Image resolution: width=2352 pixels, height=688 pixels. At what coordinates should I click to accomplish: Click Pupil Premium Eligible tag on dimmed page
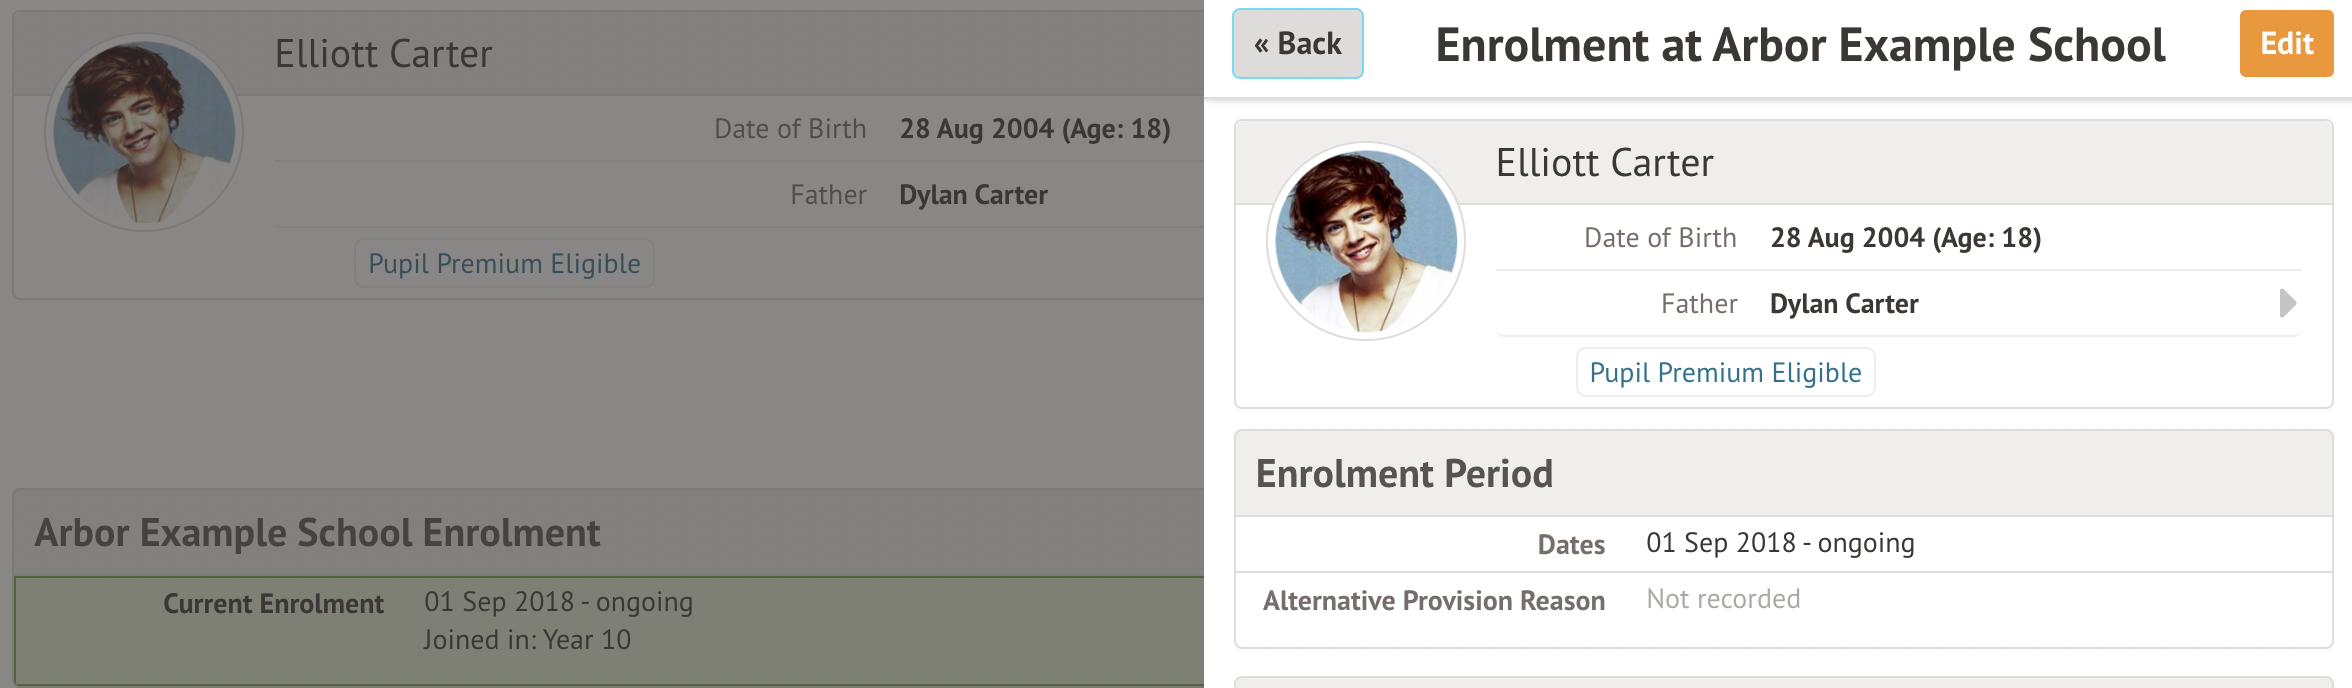coord(504,264)
